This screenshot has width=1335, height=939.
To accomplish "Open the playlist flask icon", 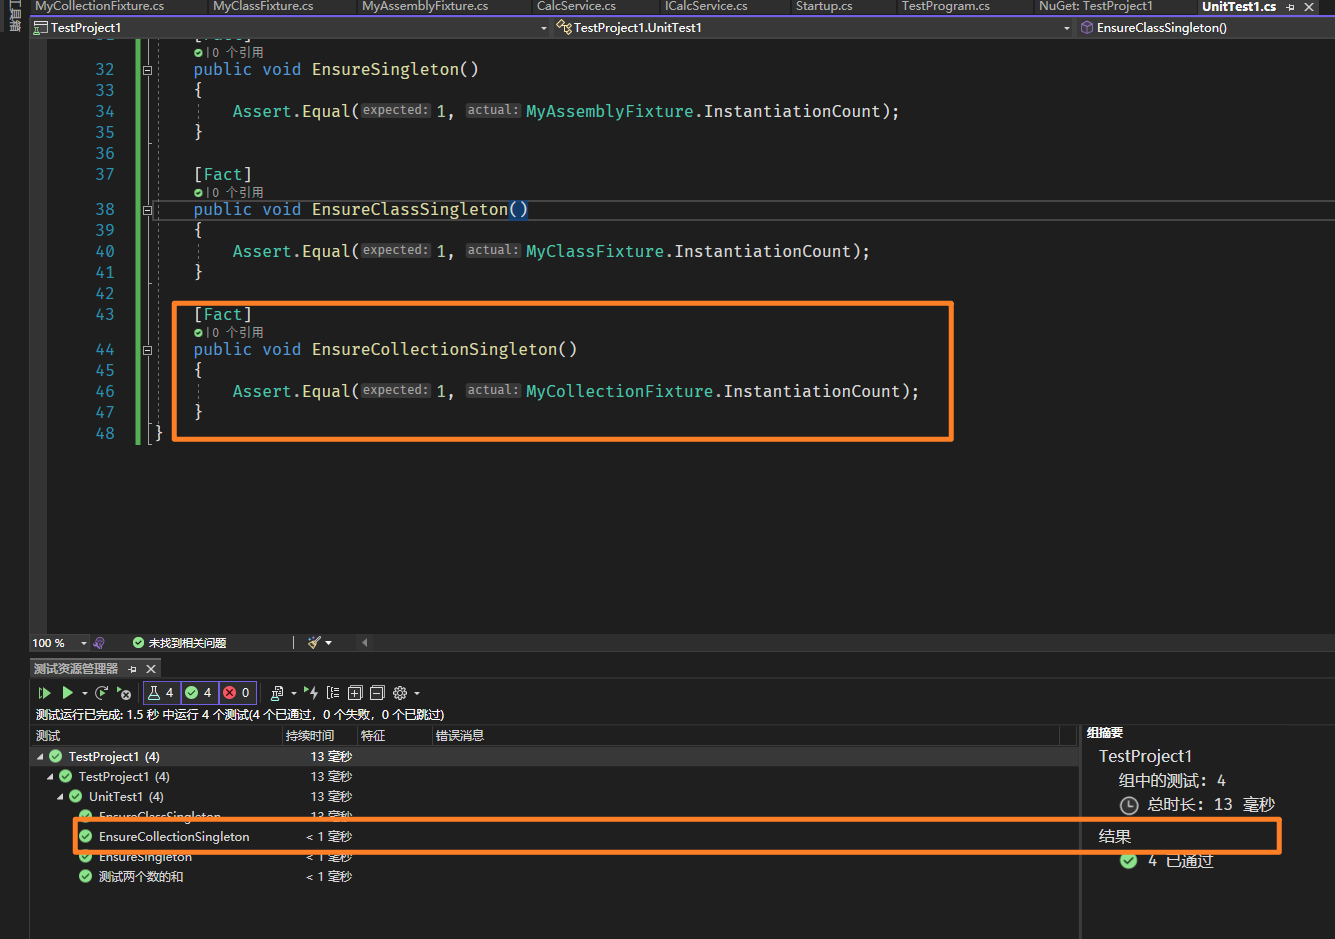I will (x=278, y=693).
